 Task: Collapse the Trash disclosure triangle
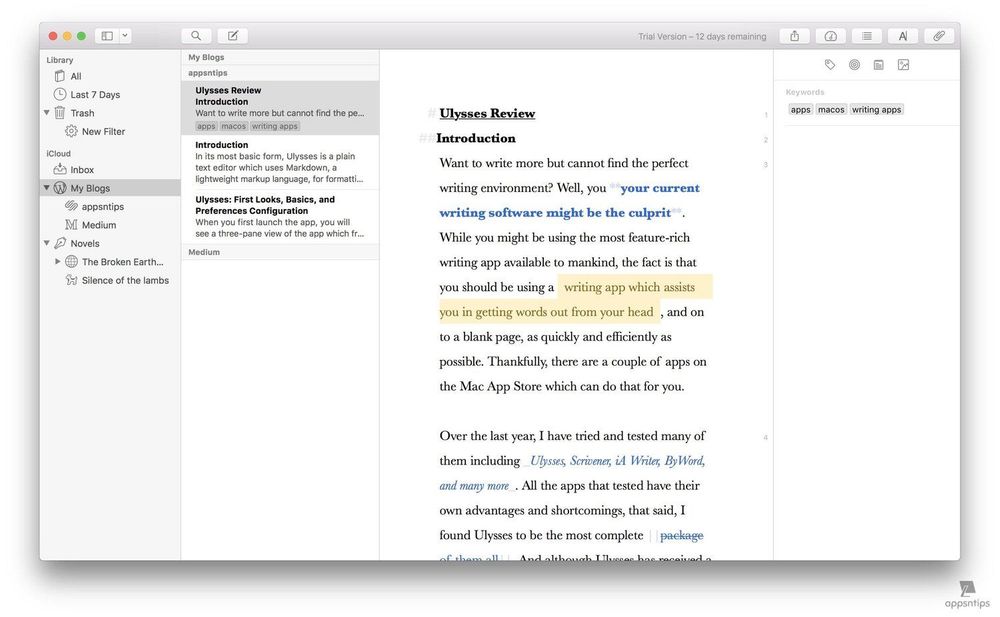46,112
